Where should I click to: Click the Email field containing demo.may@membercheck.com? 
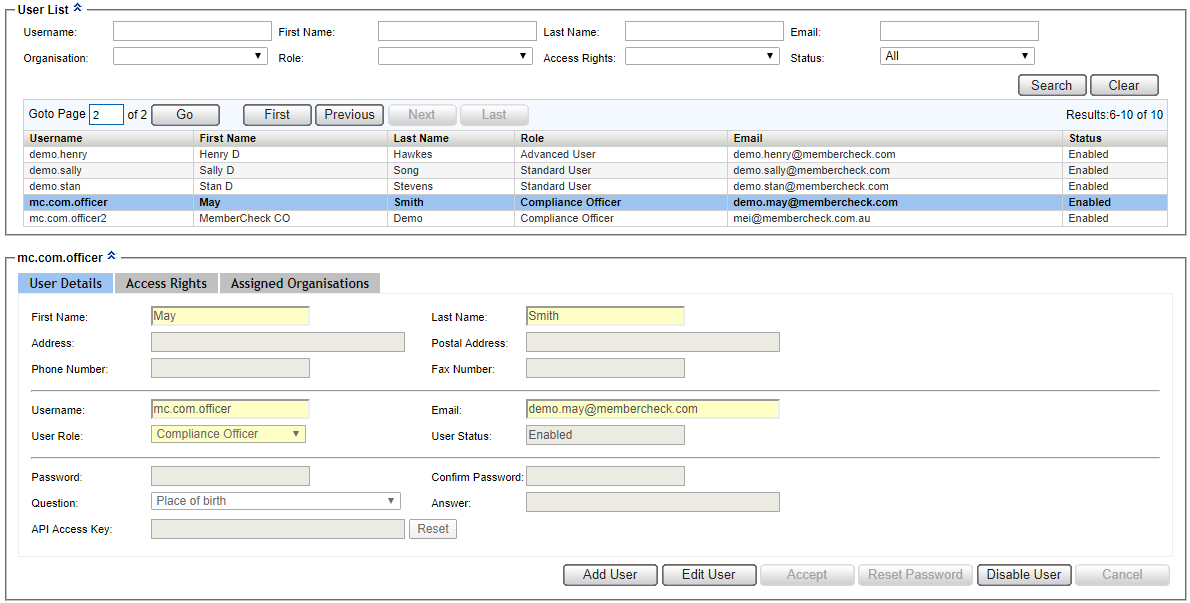[653, 409]
